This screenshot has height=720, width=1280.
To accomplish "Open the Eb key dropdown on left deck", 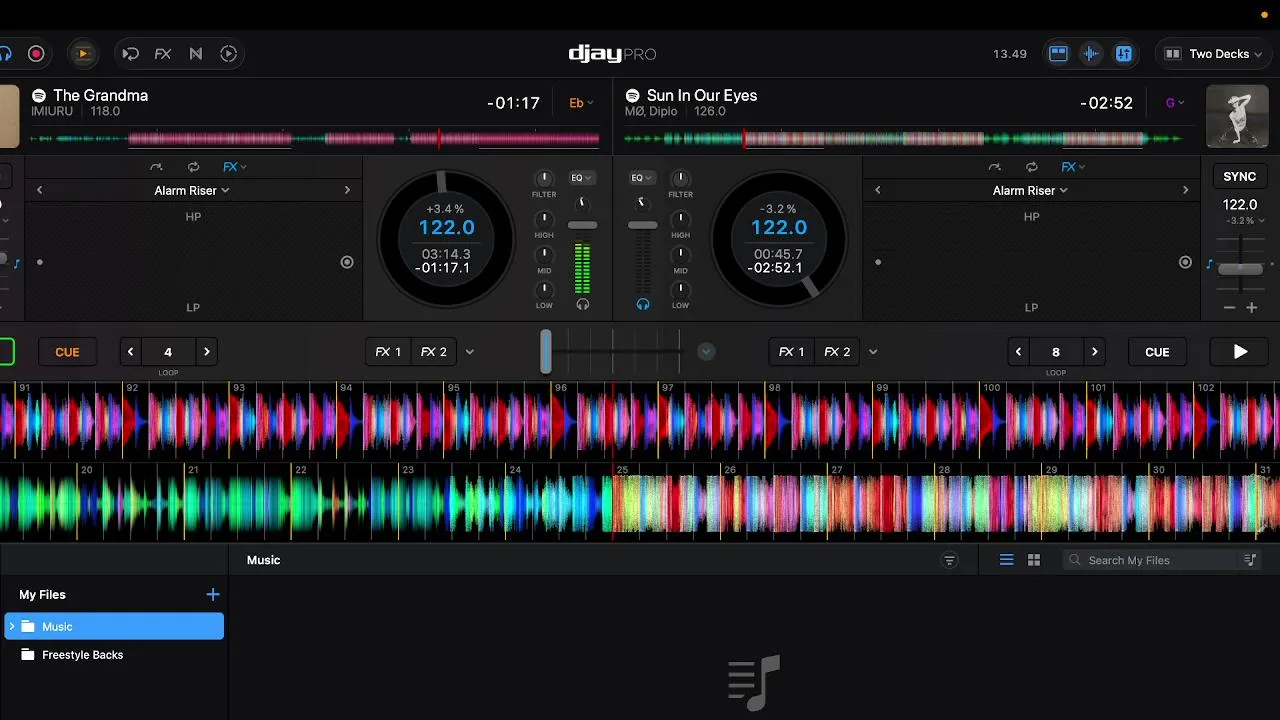I will pos(581,103).
